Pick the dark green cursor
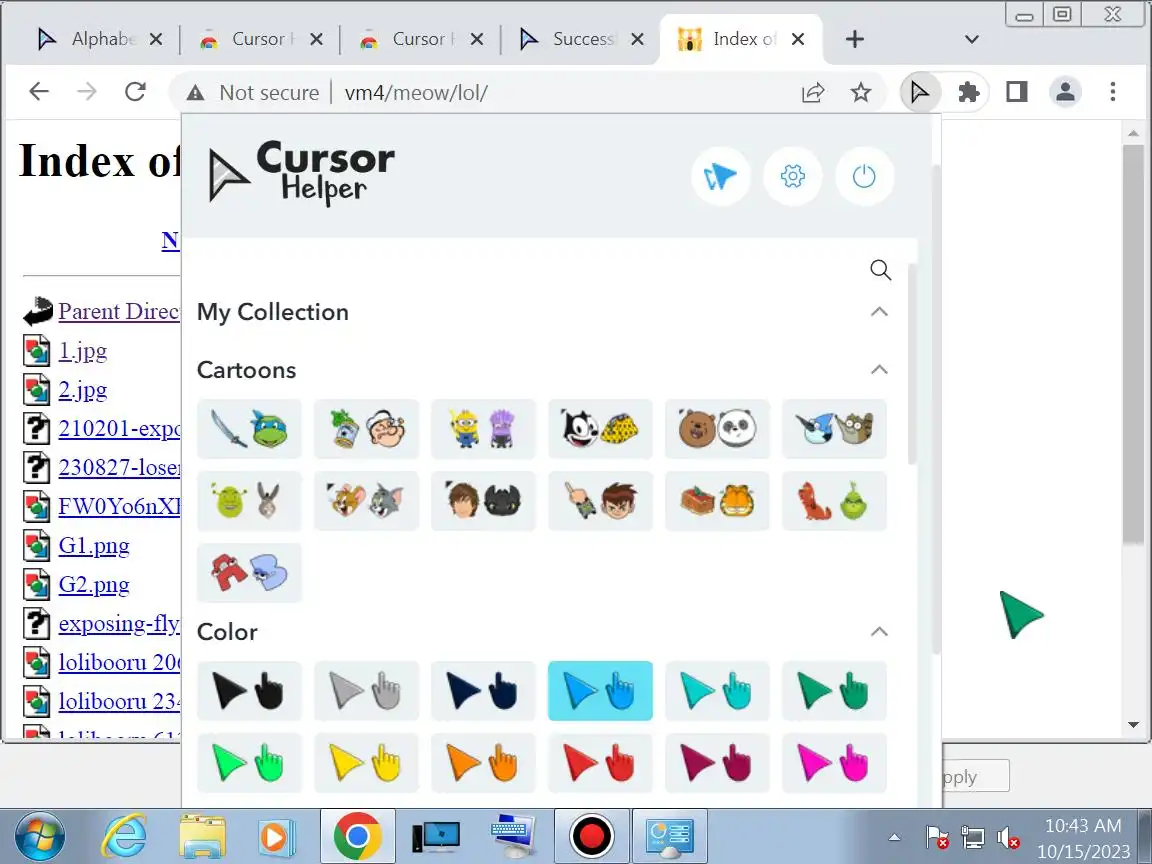 click(x=834, y=691)
